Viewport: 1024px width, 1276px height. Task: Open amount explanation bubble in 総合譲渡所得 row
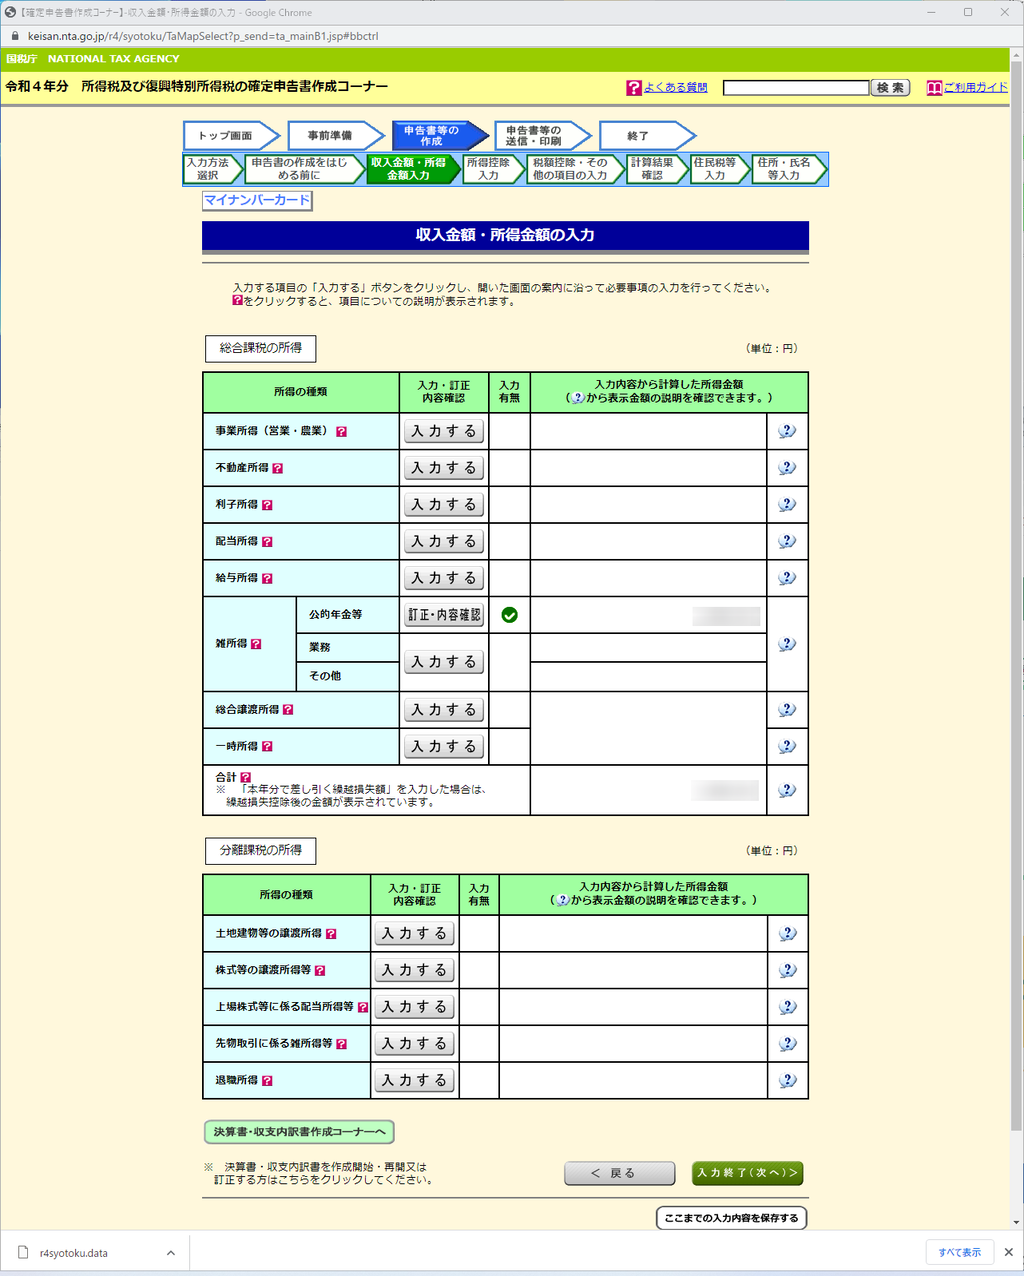[x=787, y=710]
